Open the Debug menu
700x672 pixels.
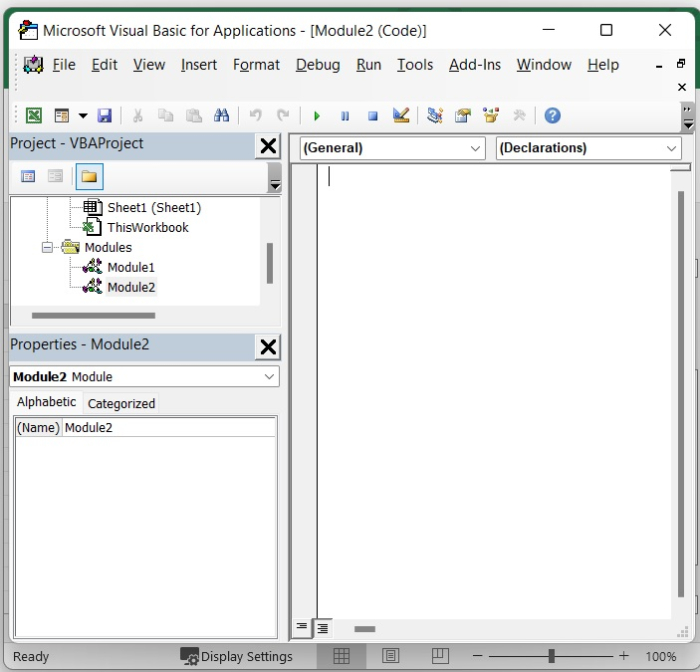click(318, 65)
